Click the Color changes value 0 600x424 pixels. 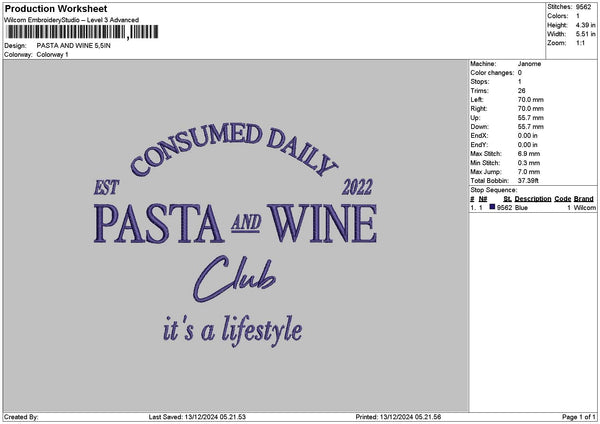point(520,73)
